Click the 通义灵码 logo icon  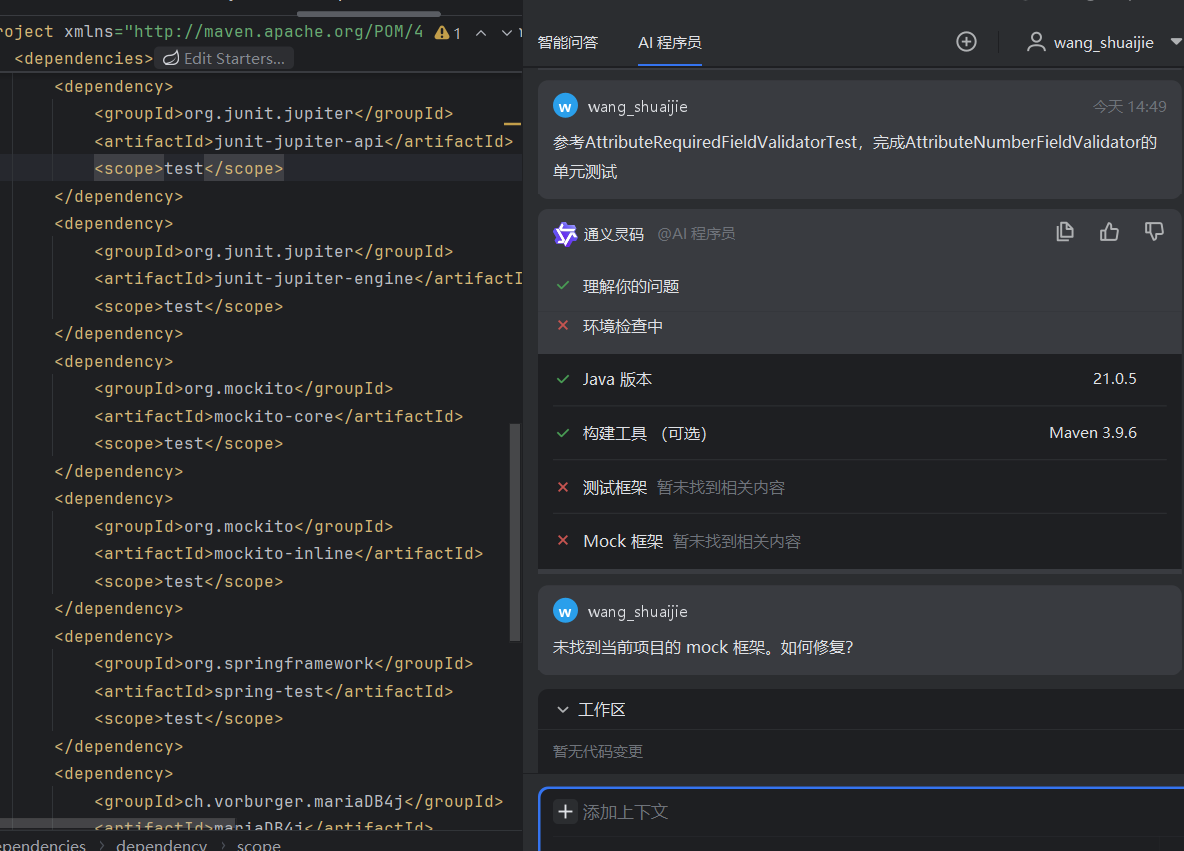point(564,234)
